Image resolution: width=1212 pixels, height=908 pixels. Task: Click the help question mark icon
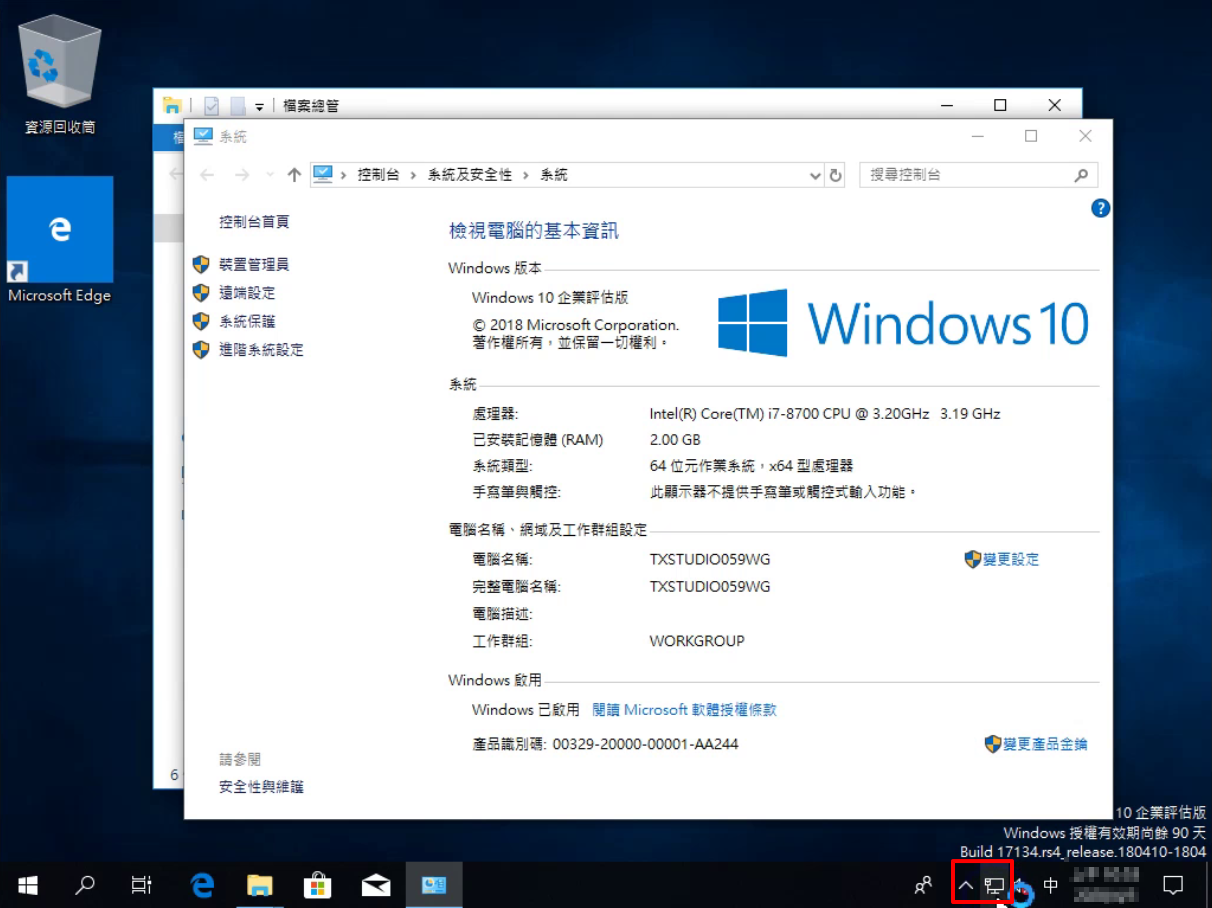(1100, 208)
